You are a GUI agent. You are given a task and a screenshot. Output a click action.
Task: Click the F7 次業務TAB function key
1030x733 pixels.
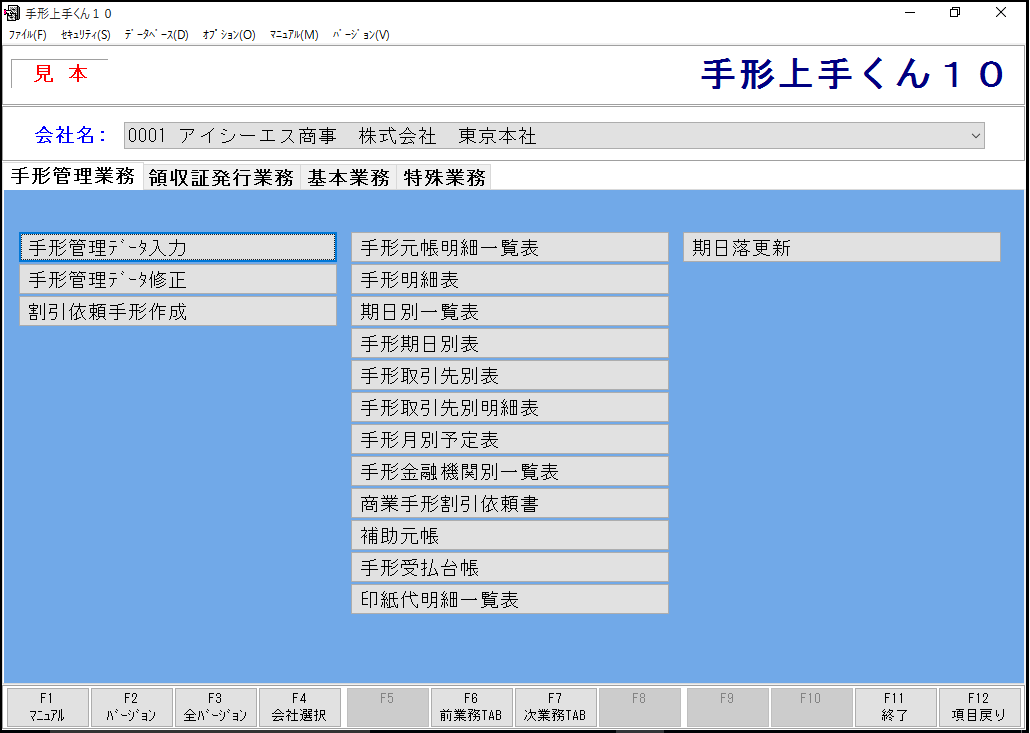tap(555, 707)
